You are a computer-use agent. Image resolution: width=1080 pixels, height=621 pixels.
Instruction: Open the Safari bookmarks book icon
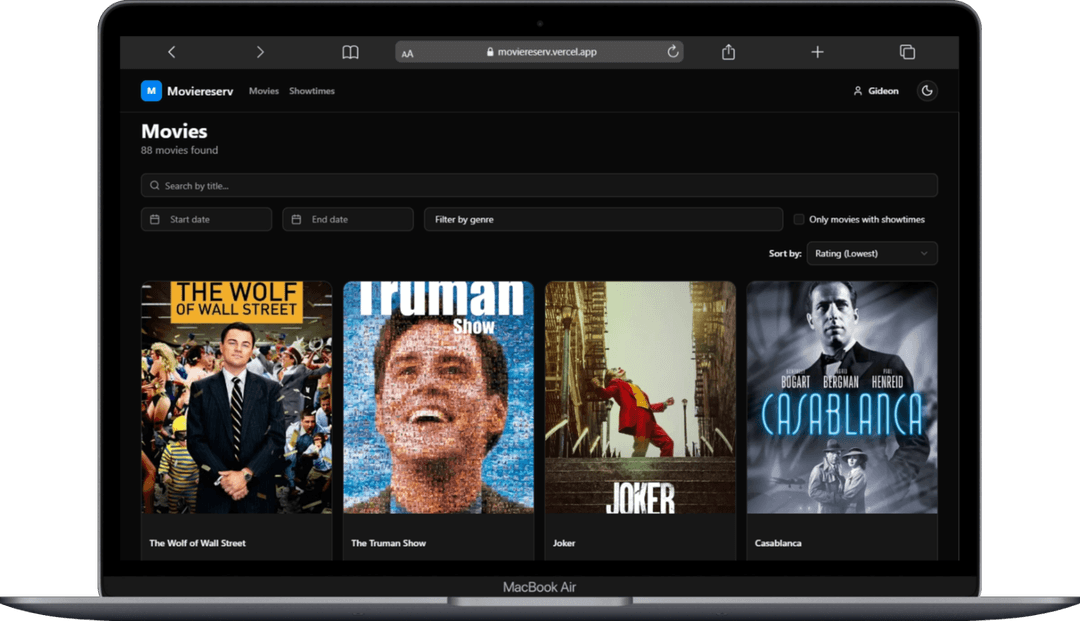coord(350,52)
